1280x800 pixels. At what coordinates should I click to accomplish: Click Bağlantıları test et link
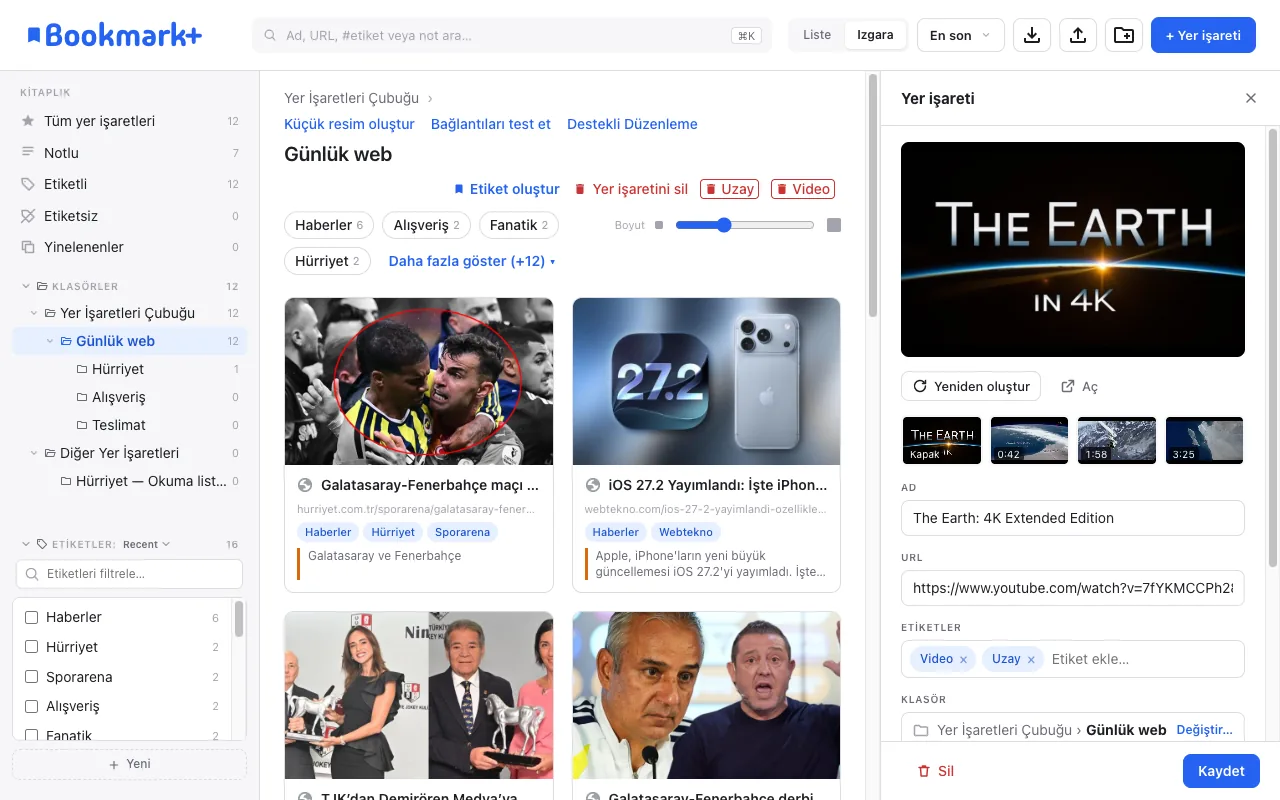(491, 124)
